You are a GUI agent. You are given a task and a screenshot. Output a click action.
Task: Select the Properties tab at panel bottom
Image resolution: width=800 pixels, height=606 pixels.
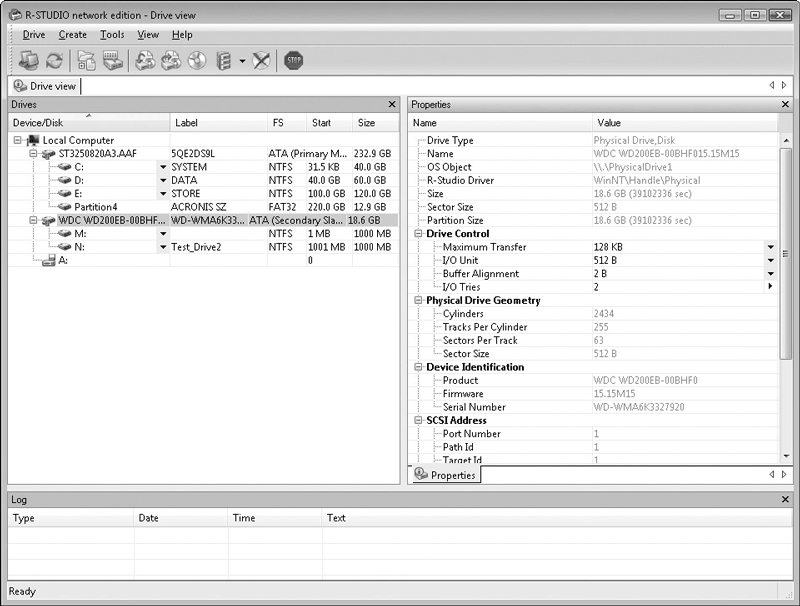tap(445, 475)
